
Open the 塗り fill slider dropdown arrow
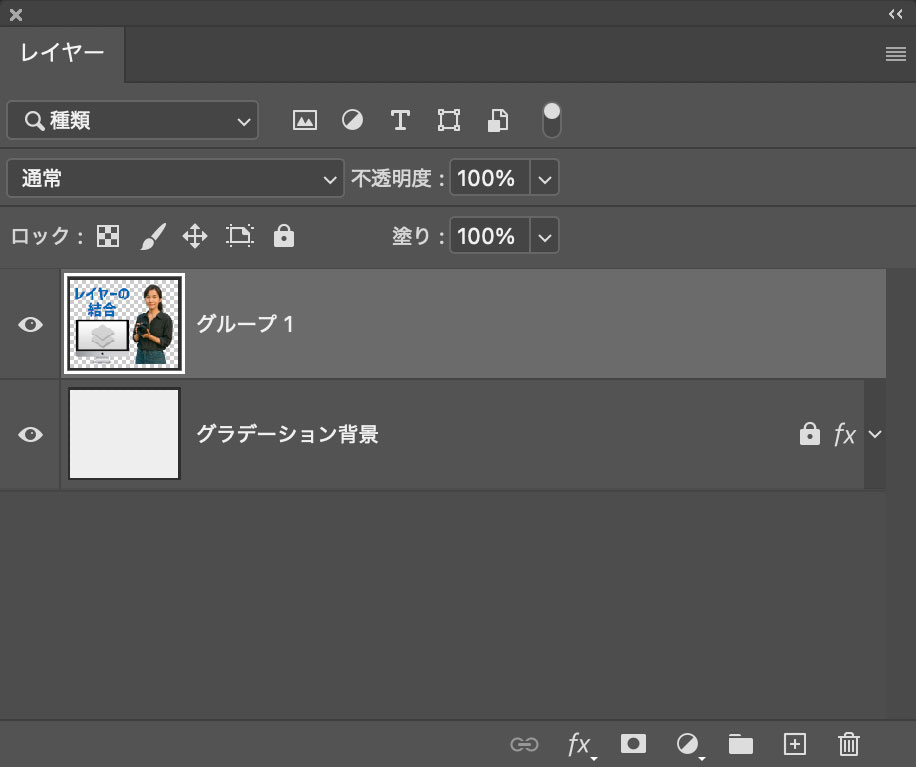[544, 236]
